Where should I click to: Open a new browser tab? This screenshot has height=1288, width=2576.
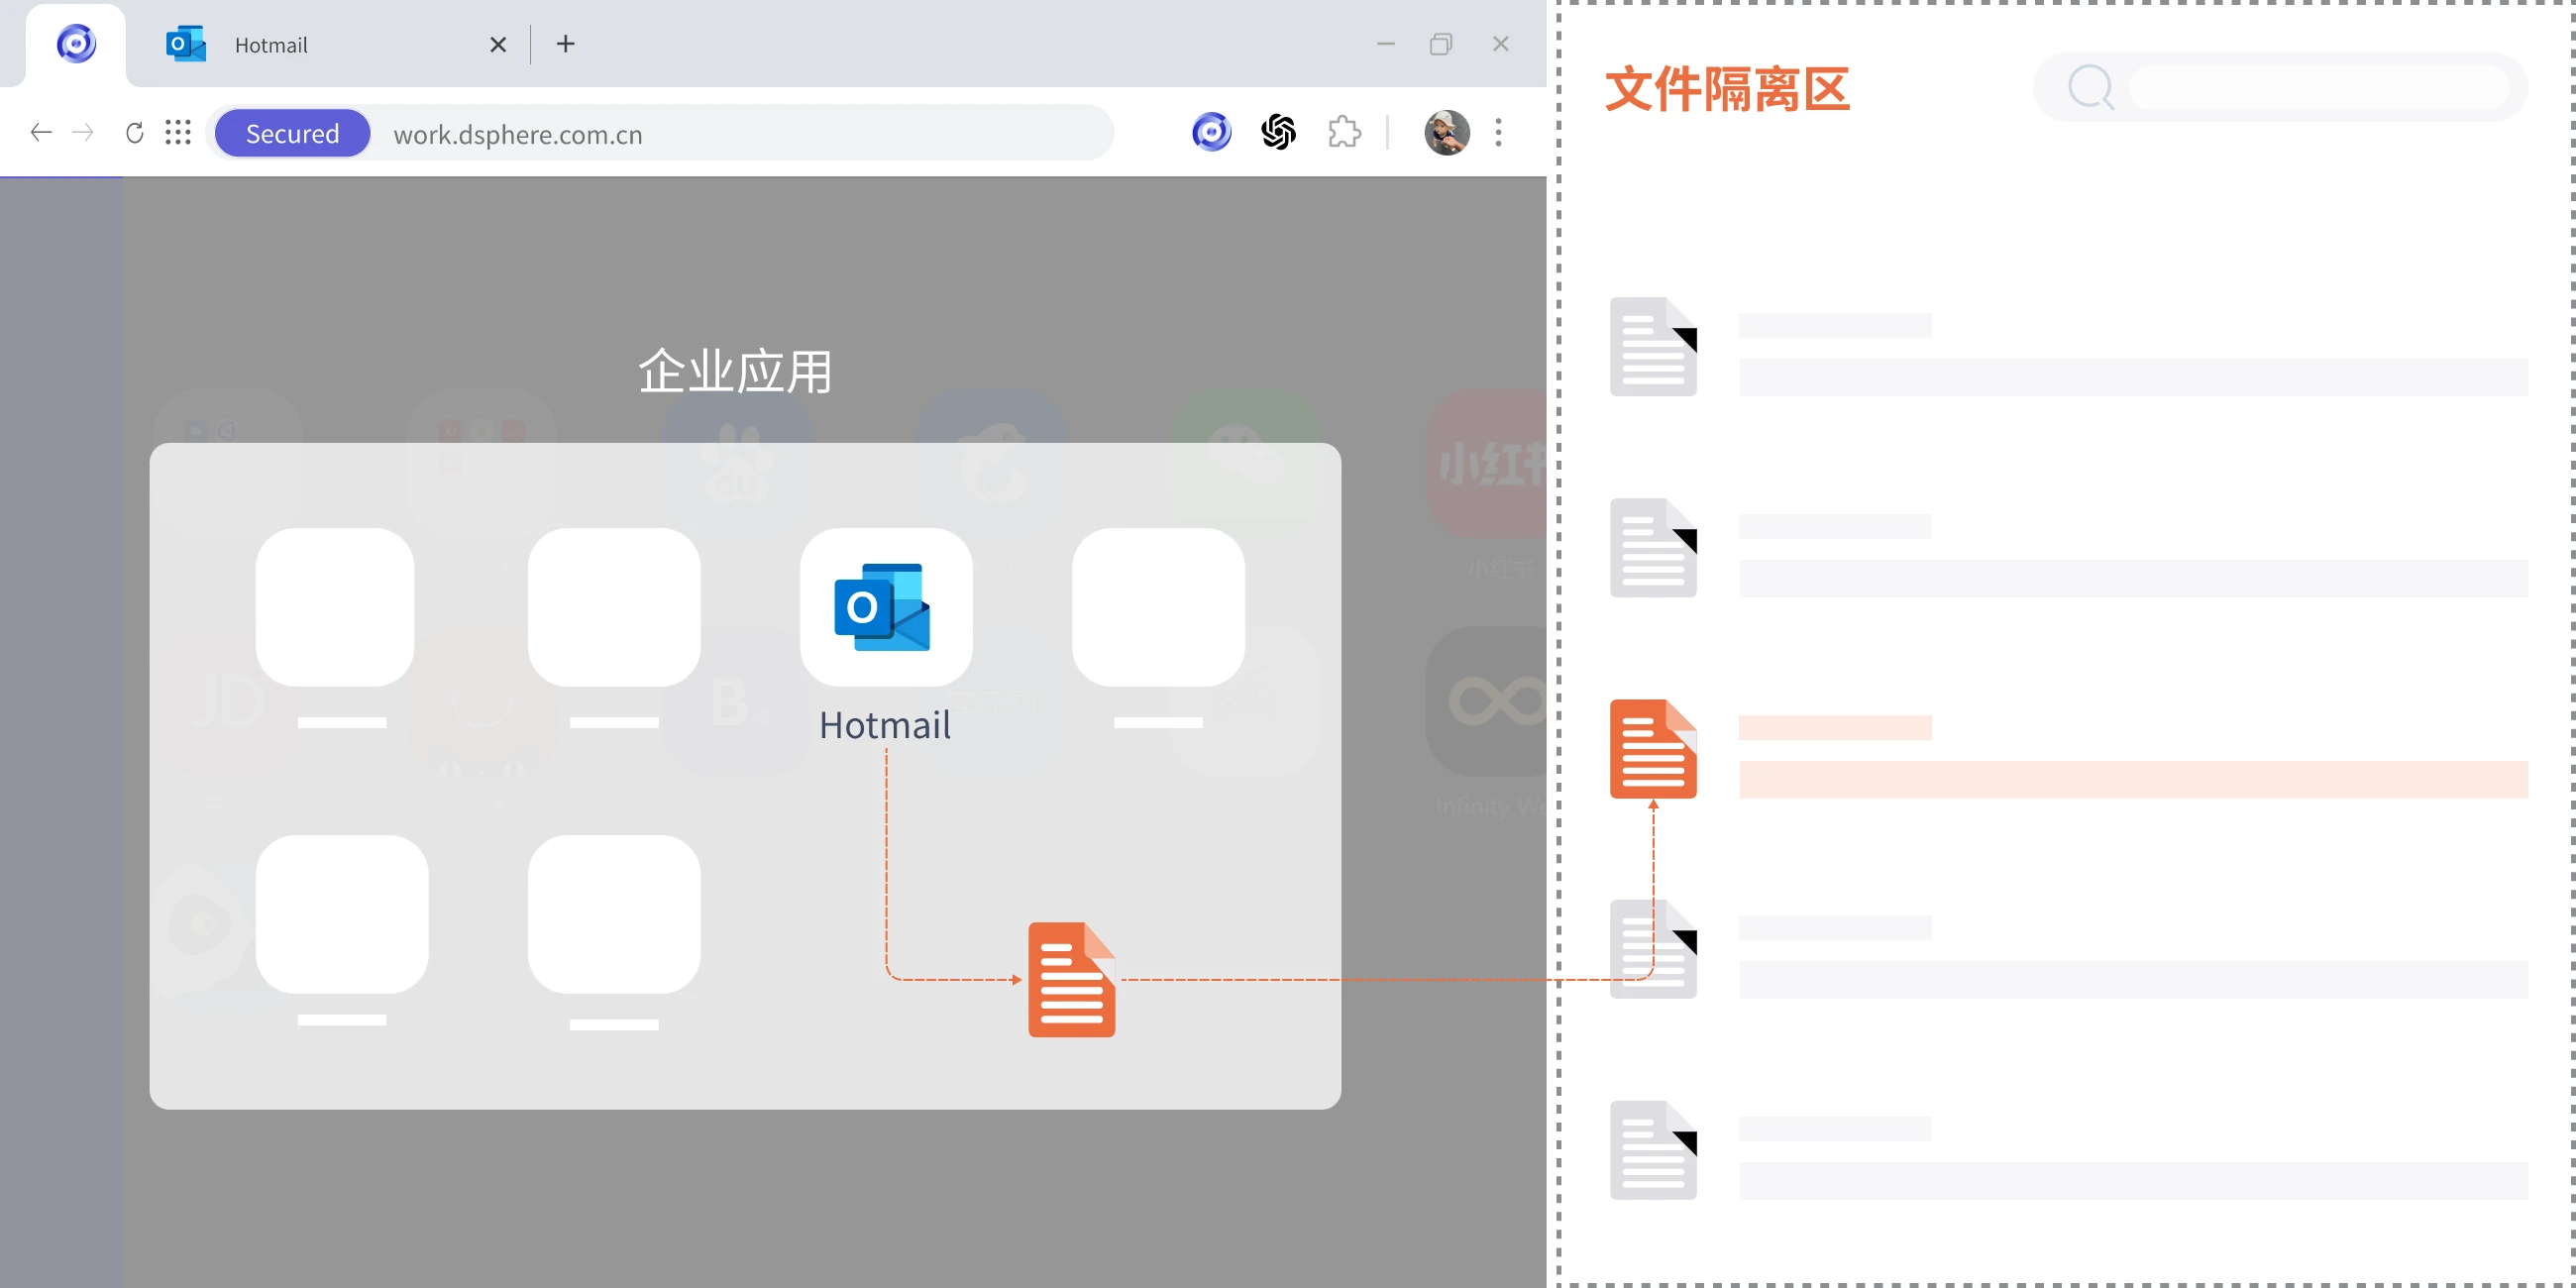(x=565, y=44)
